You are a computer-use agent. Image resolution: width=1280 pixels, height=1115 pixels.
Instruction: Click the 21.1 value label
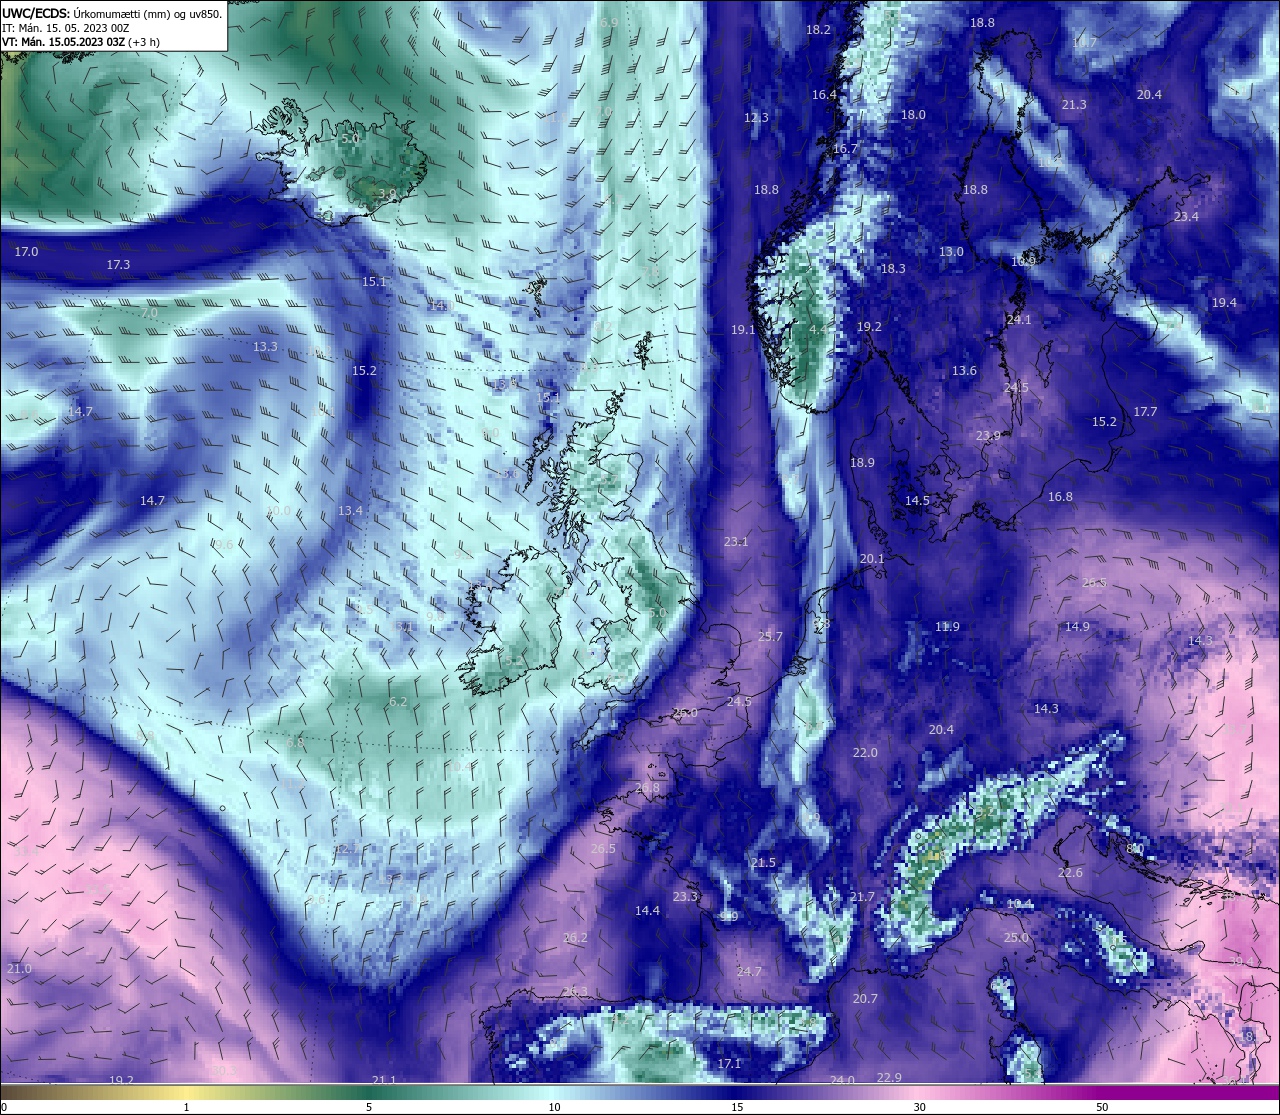[384, 1080]
